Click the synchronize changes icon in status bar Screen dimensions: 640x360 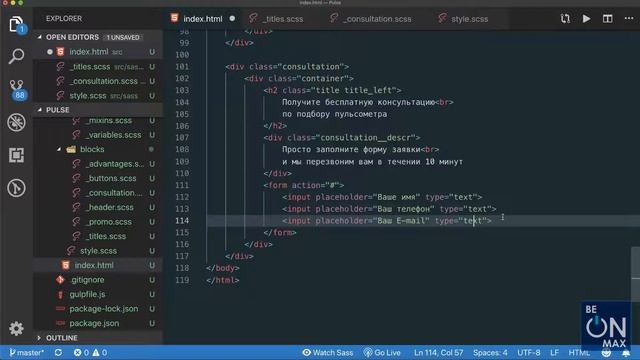58,353
